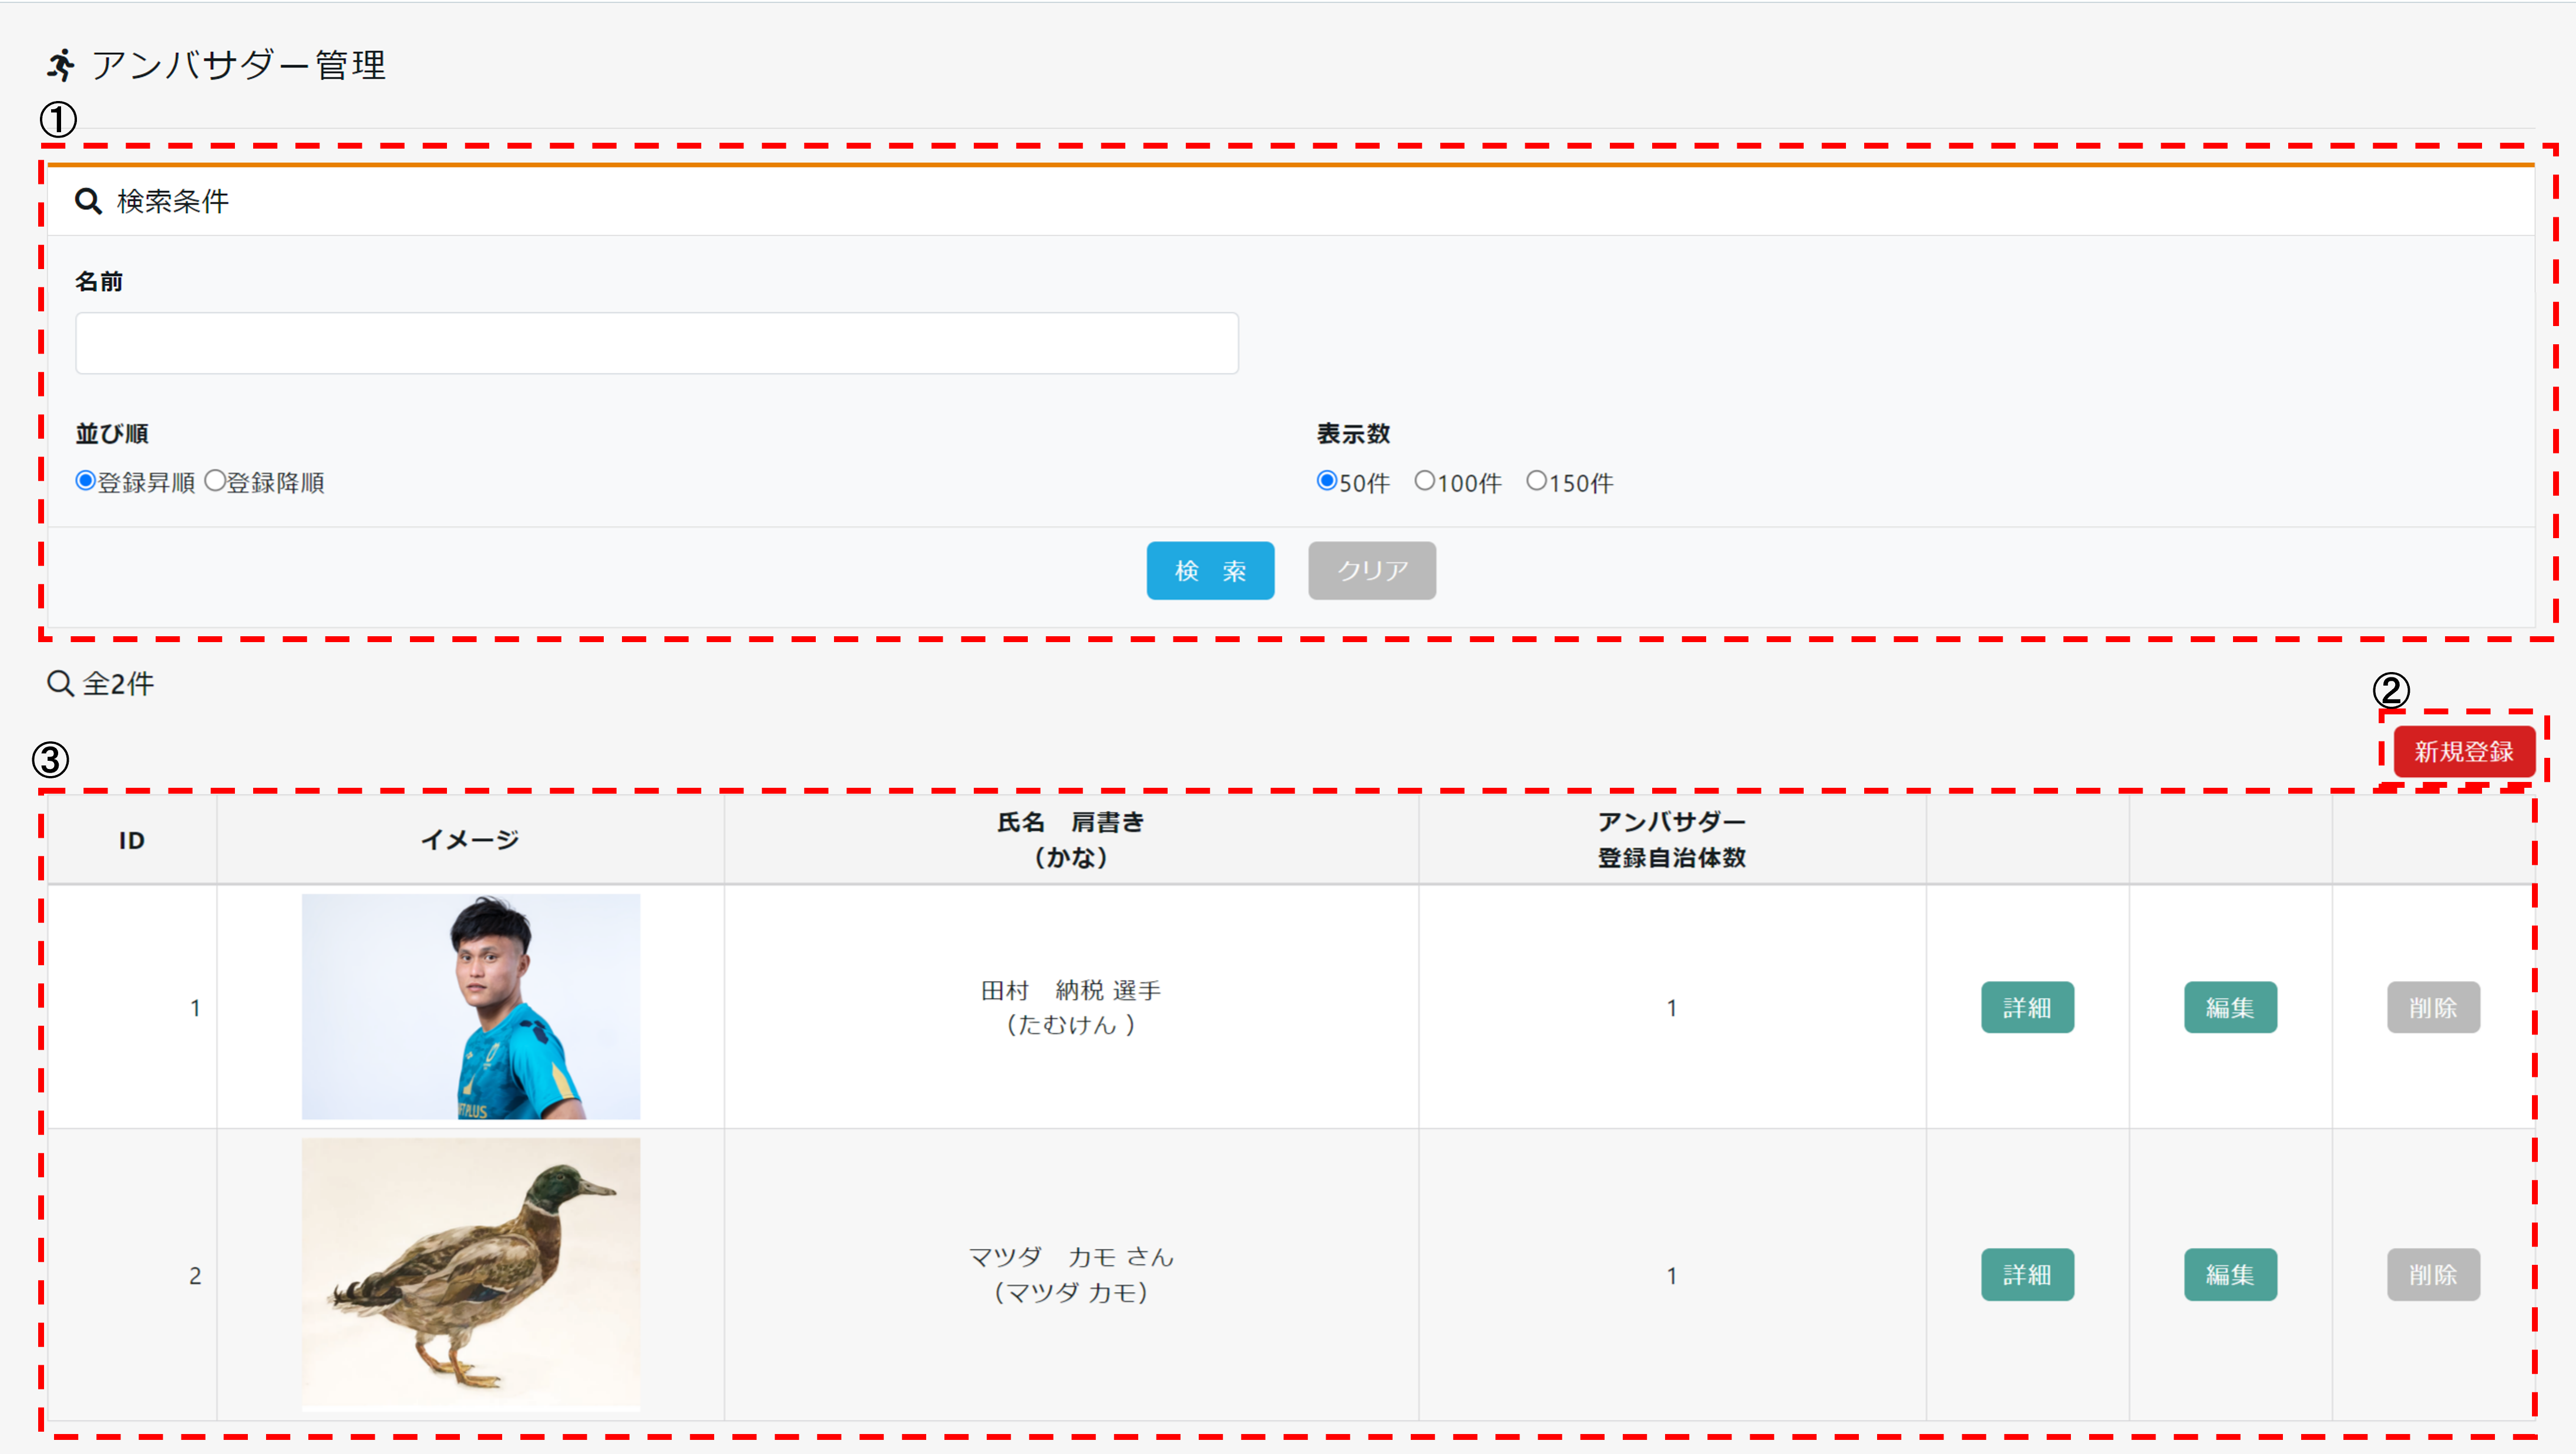Click 削除 in the ID 2 row
Image resolution: width=2576 pixels, height=1454 pixels.
click(x=2433, y=1274)
